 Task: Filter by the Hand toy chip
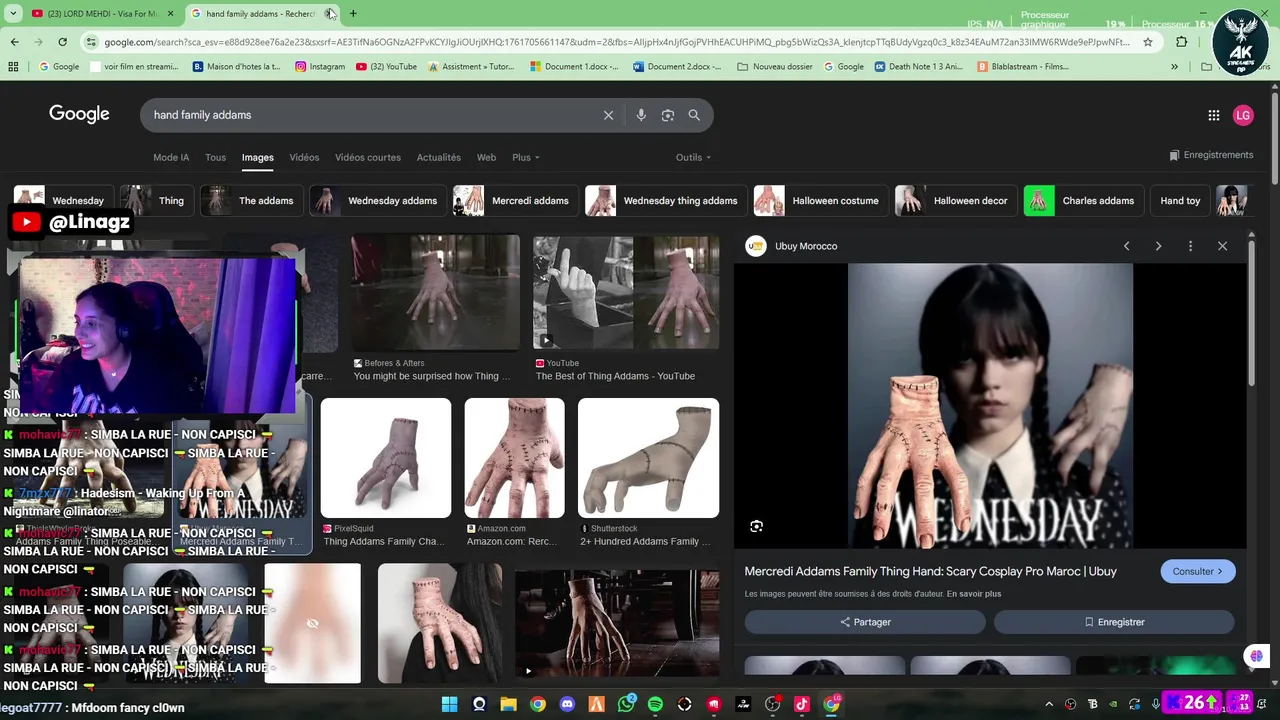coord(1180,200)
